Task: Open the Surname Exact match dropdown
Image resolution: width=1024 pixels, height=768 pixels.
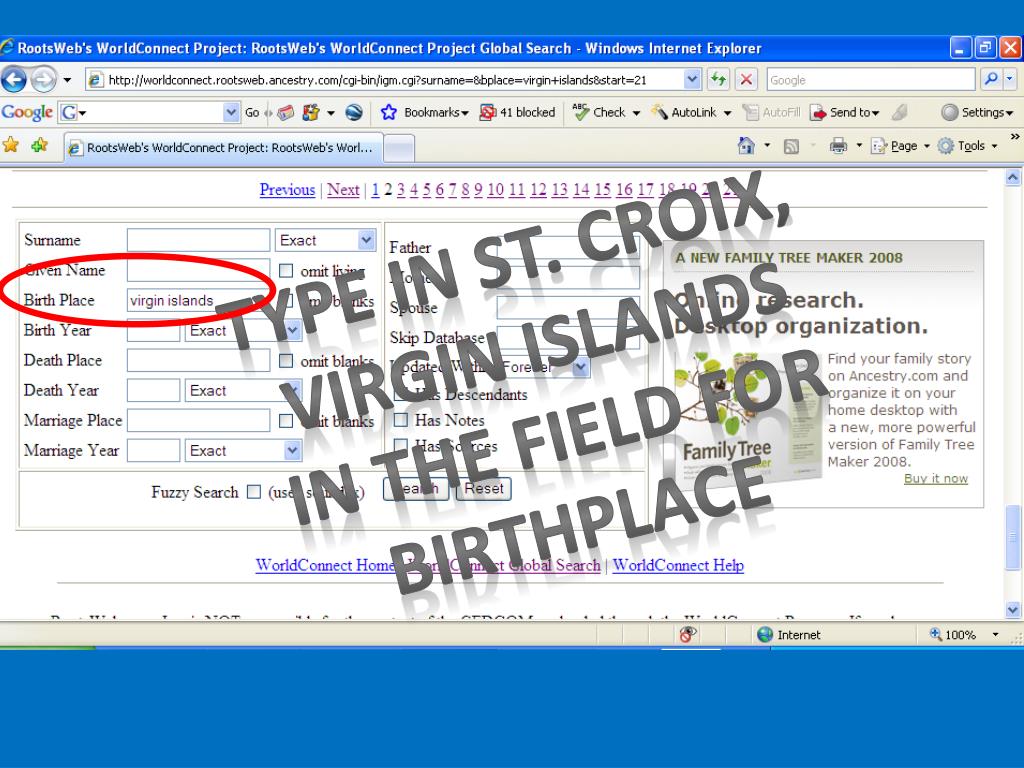Action: [x=366, y=240]
